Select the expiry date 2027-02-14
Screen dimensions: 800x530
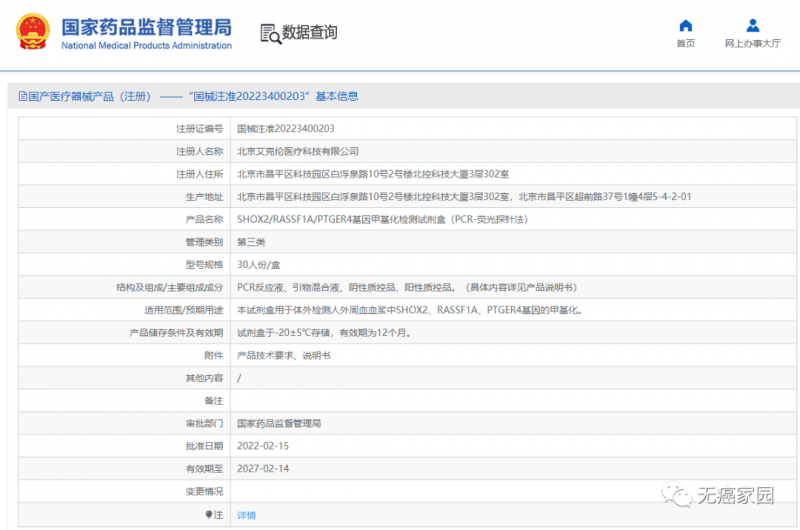(263, 468)
